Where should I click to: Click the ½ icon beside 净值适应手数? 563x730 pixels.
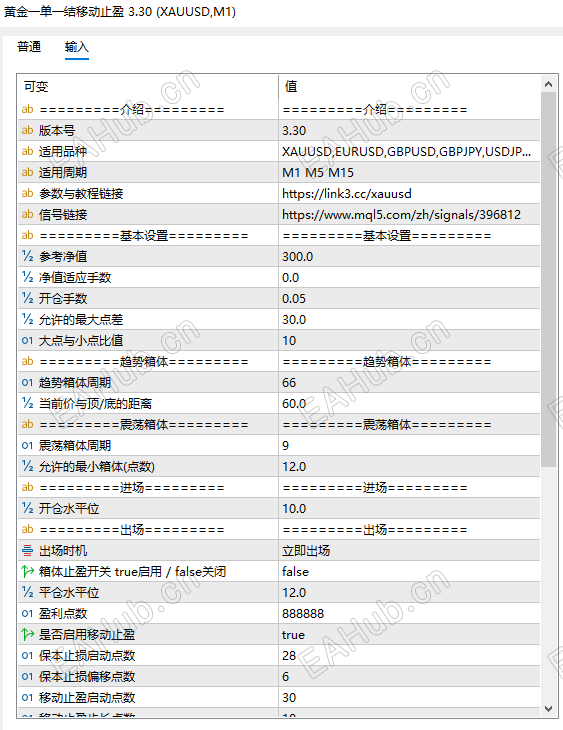(27, 277)
